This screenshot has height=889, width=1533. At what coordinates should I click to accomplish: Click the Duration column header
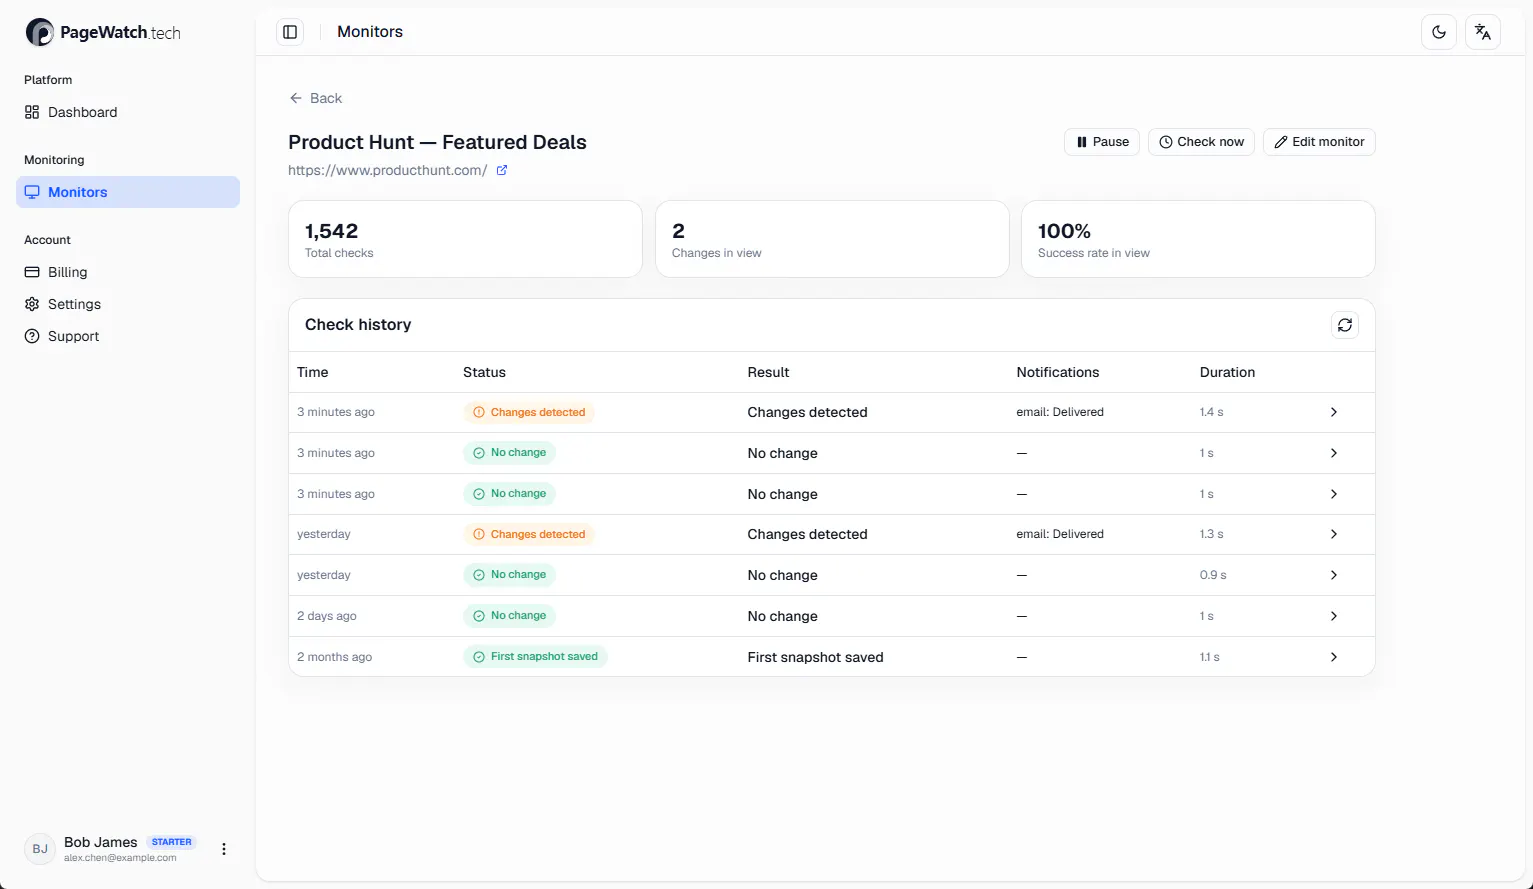(1227, 372)
